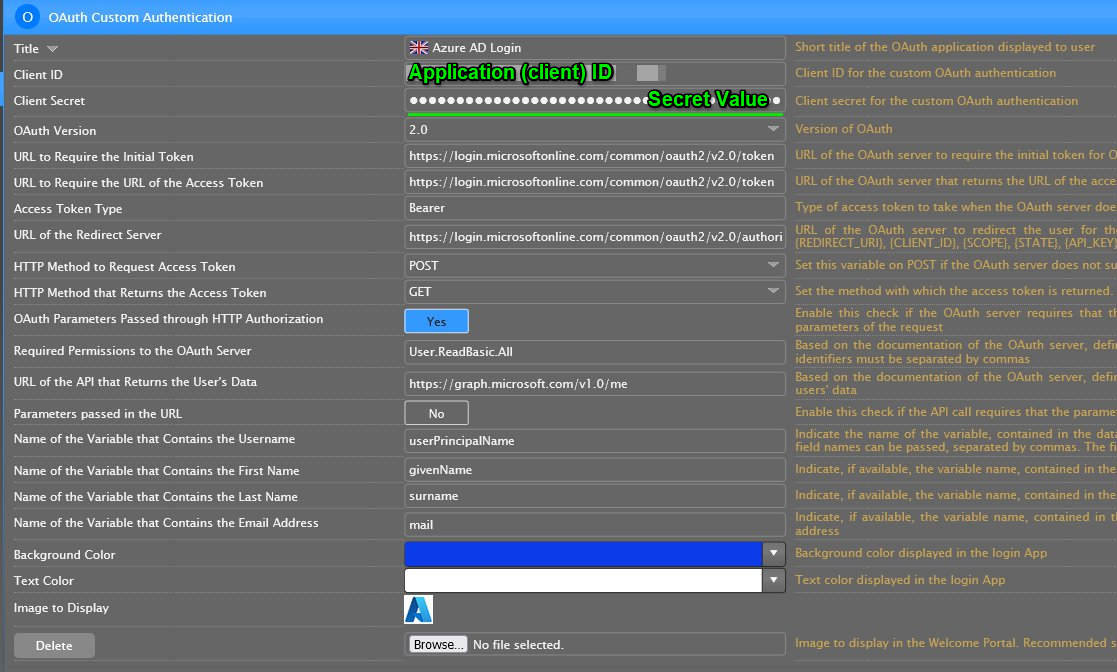
Task: Click 'Client secret for the custom OAuth authentication' text
Action: [x=936, y=101]
